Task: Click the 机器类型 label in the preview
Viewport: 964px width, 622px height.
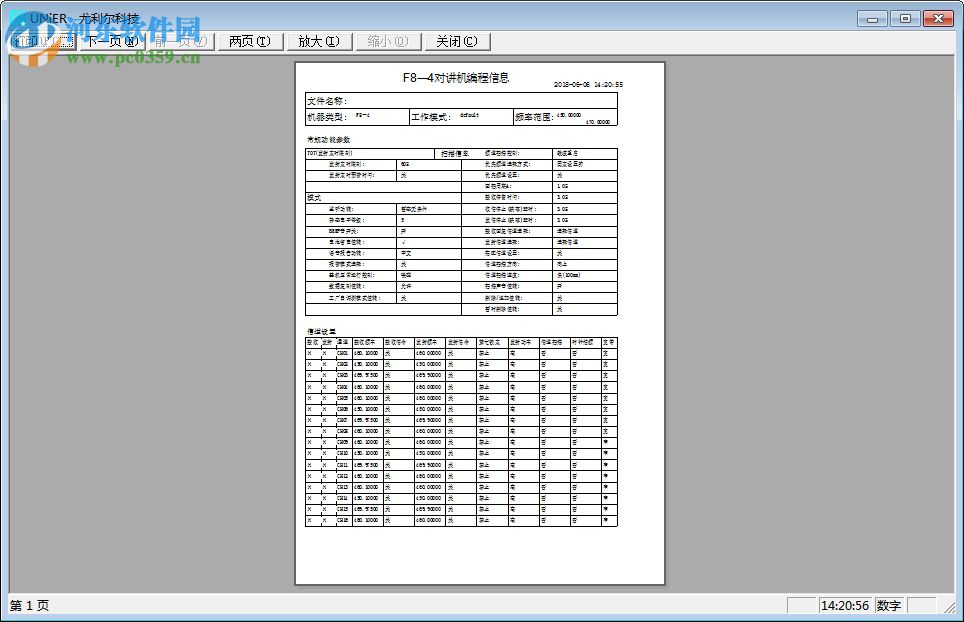Action: point(327,117)
